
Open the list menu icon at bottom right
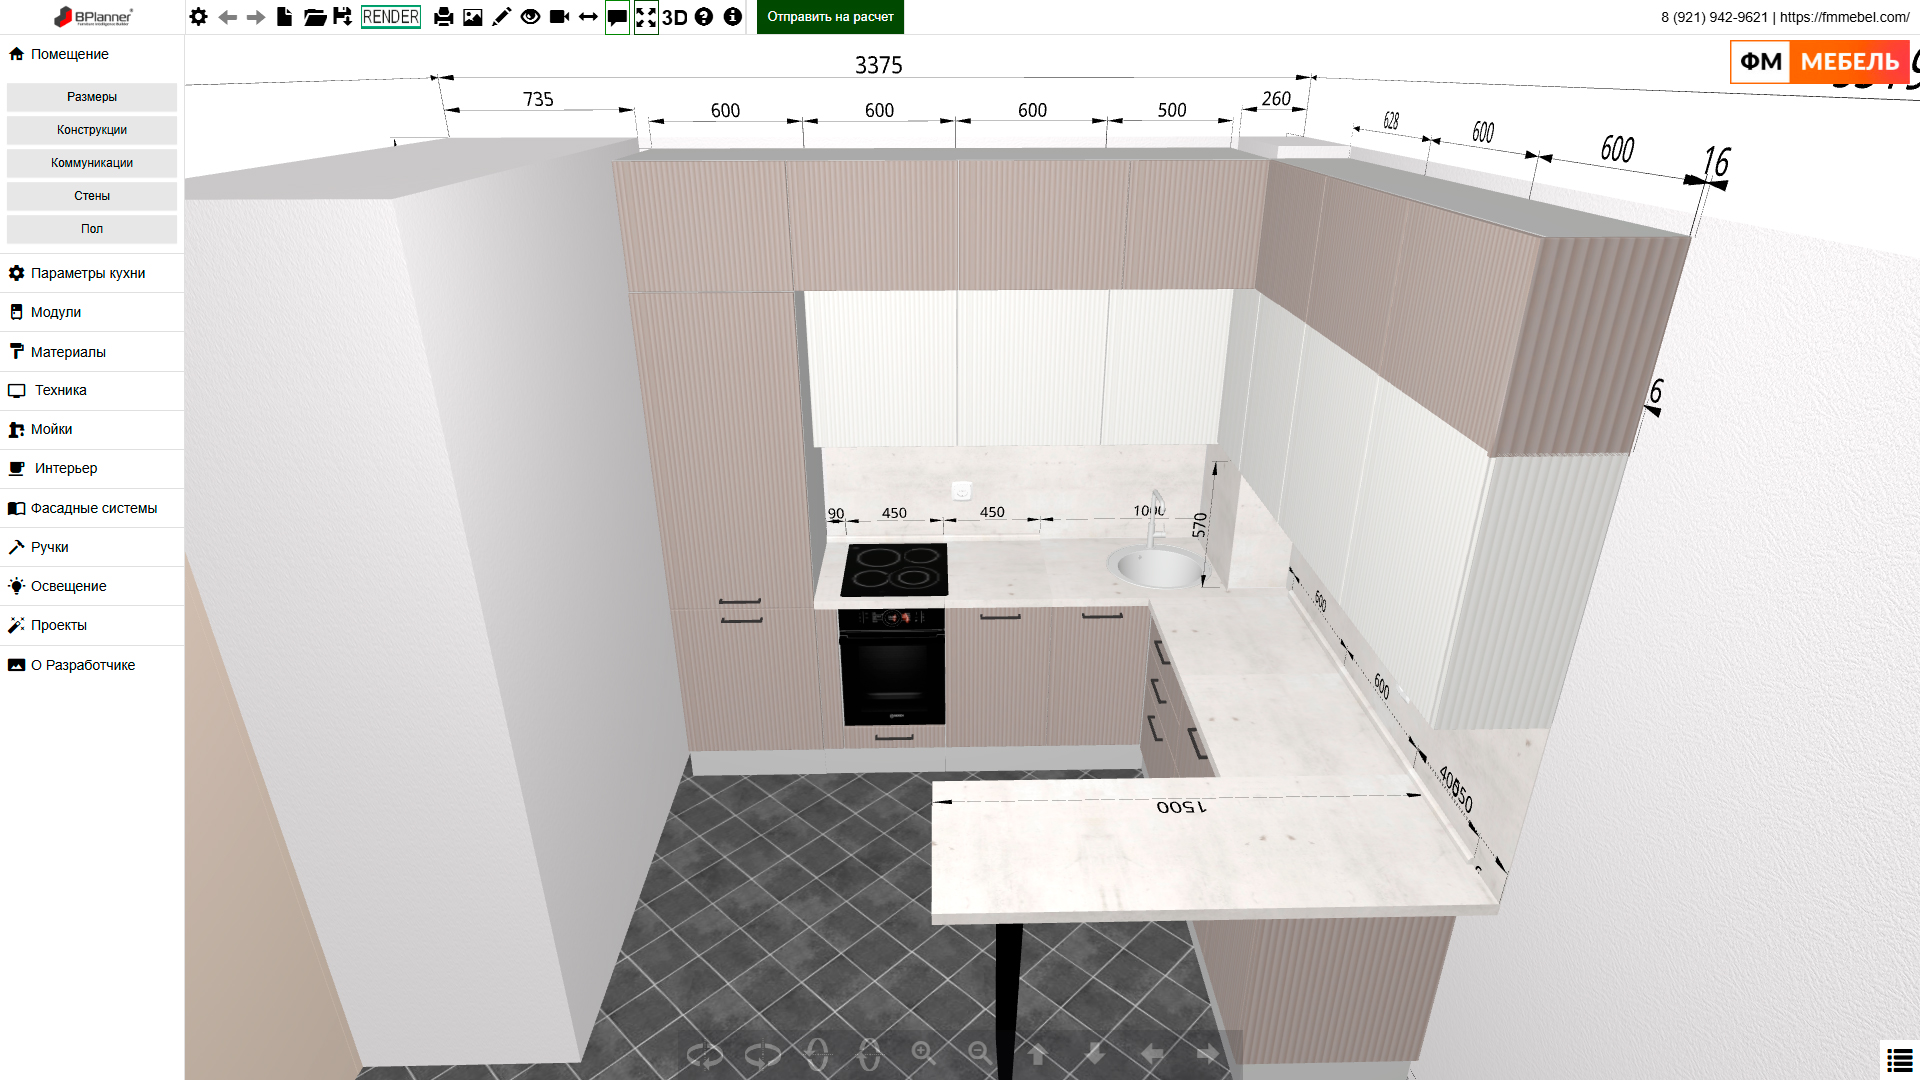click(1899, 1060)
